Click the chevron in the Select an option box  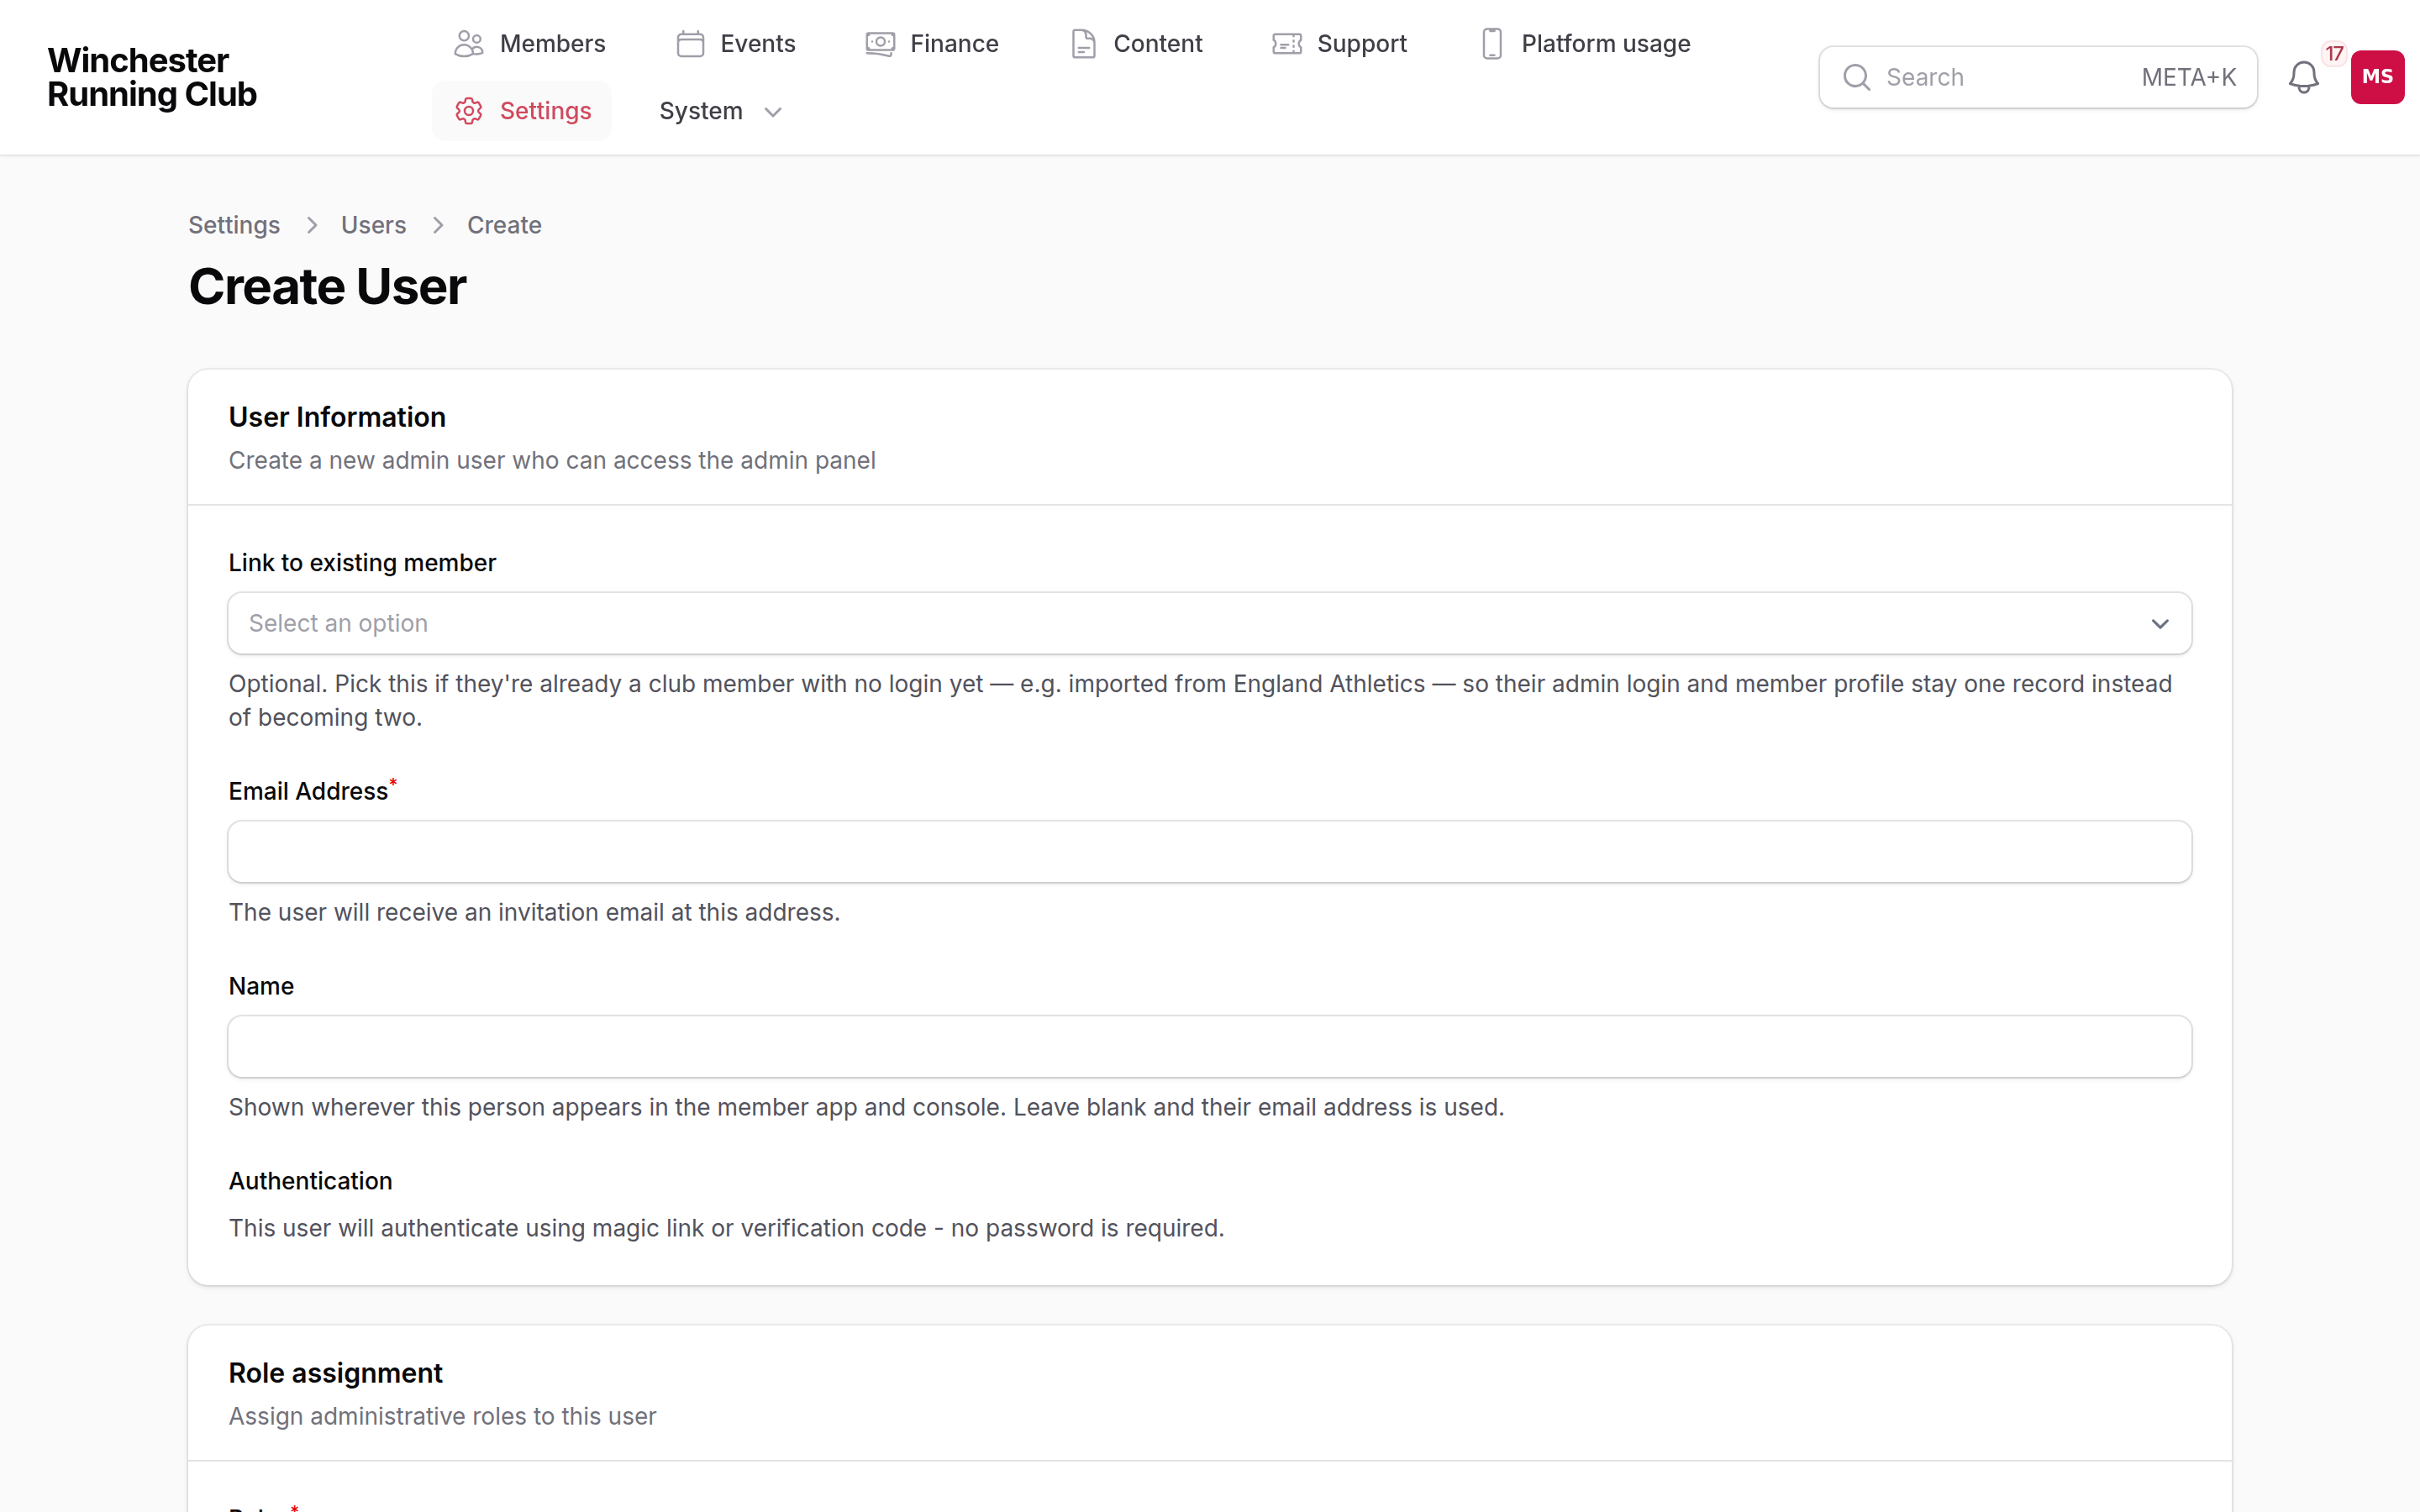[x=2160, y=624]
